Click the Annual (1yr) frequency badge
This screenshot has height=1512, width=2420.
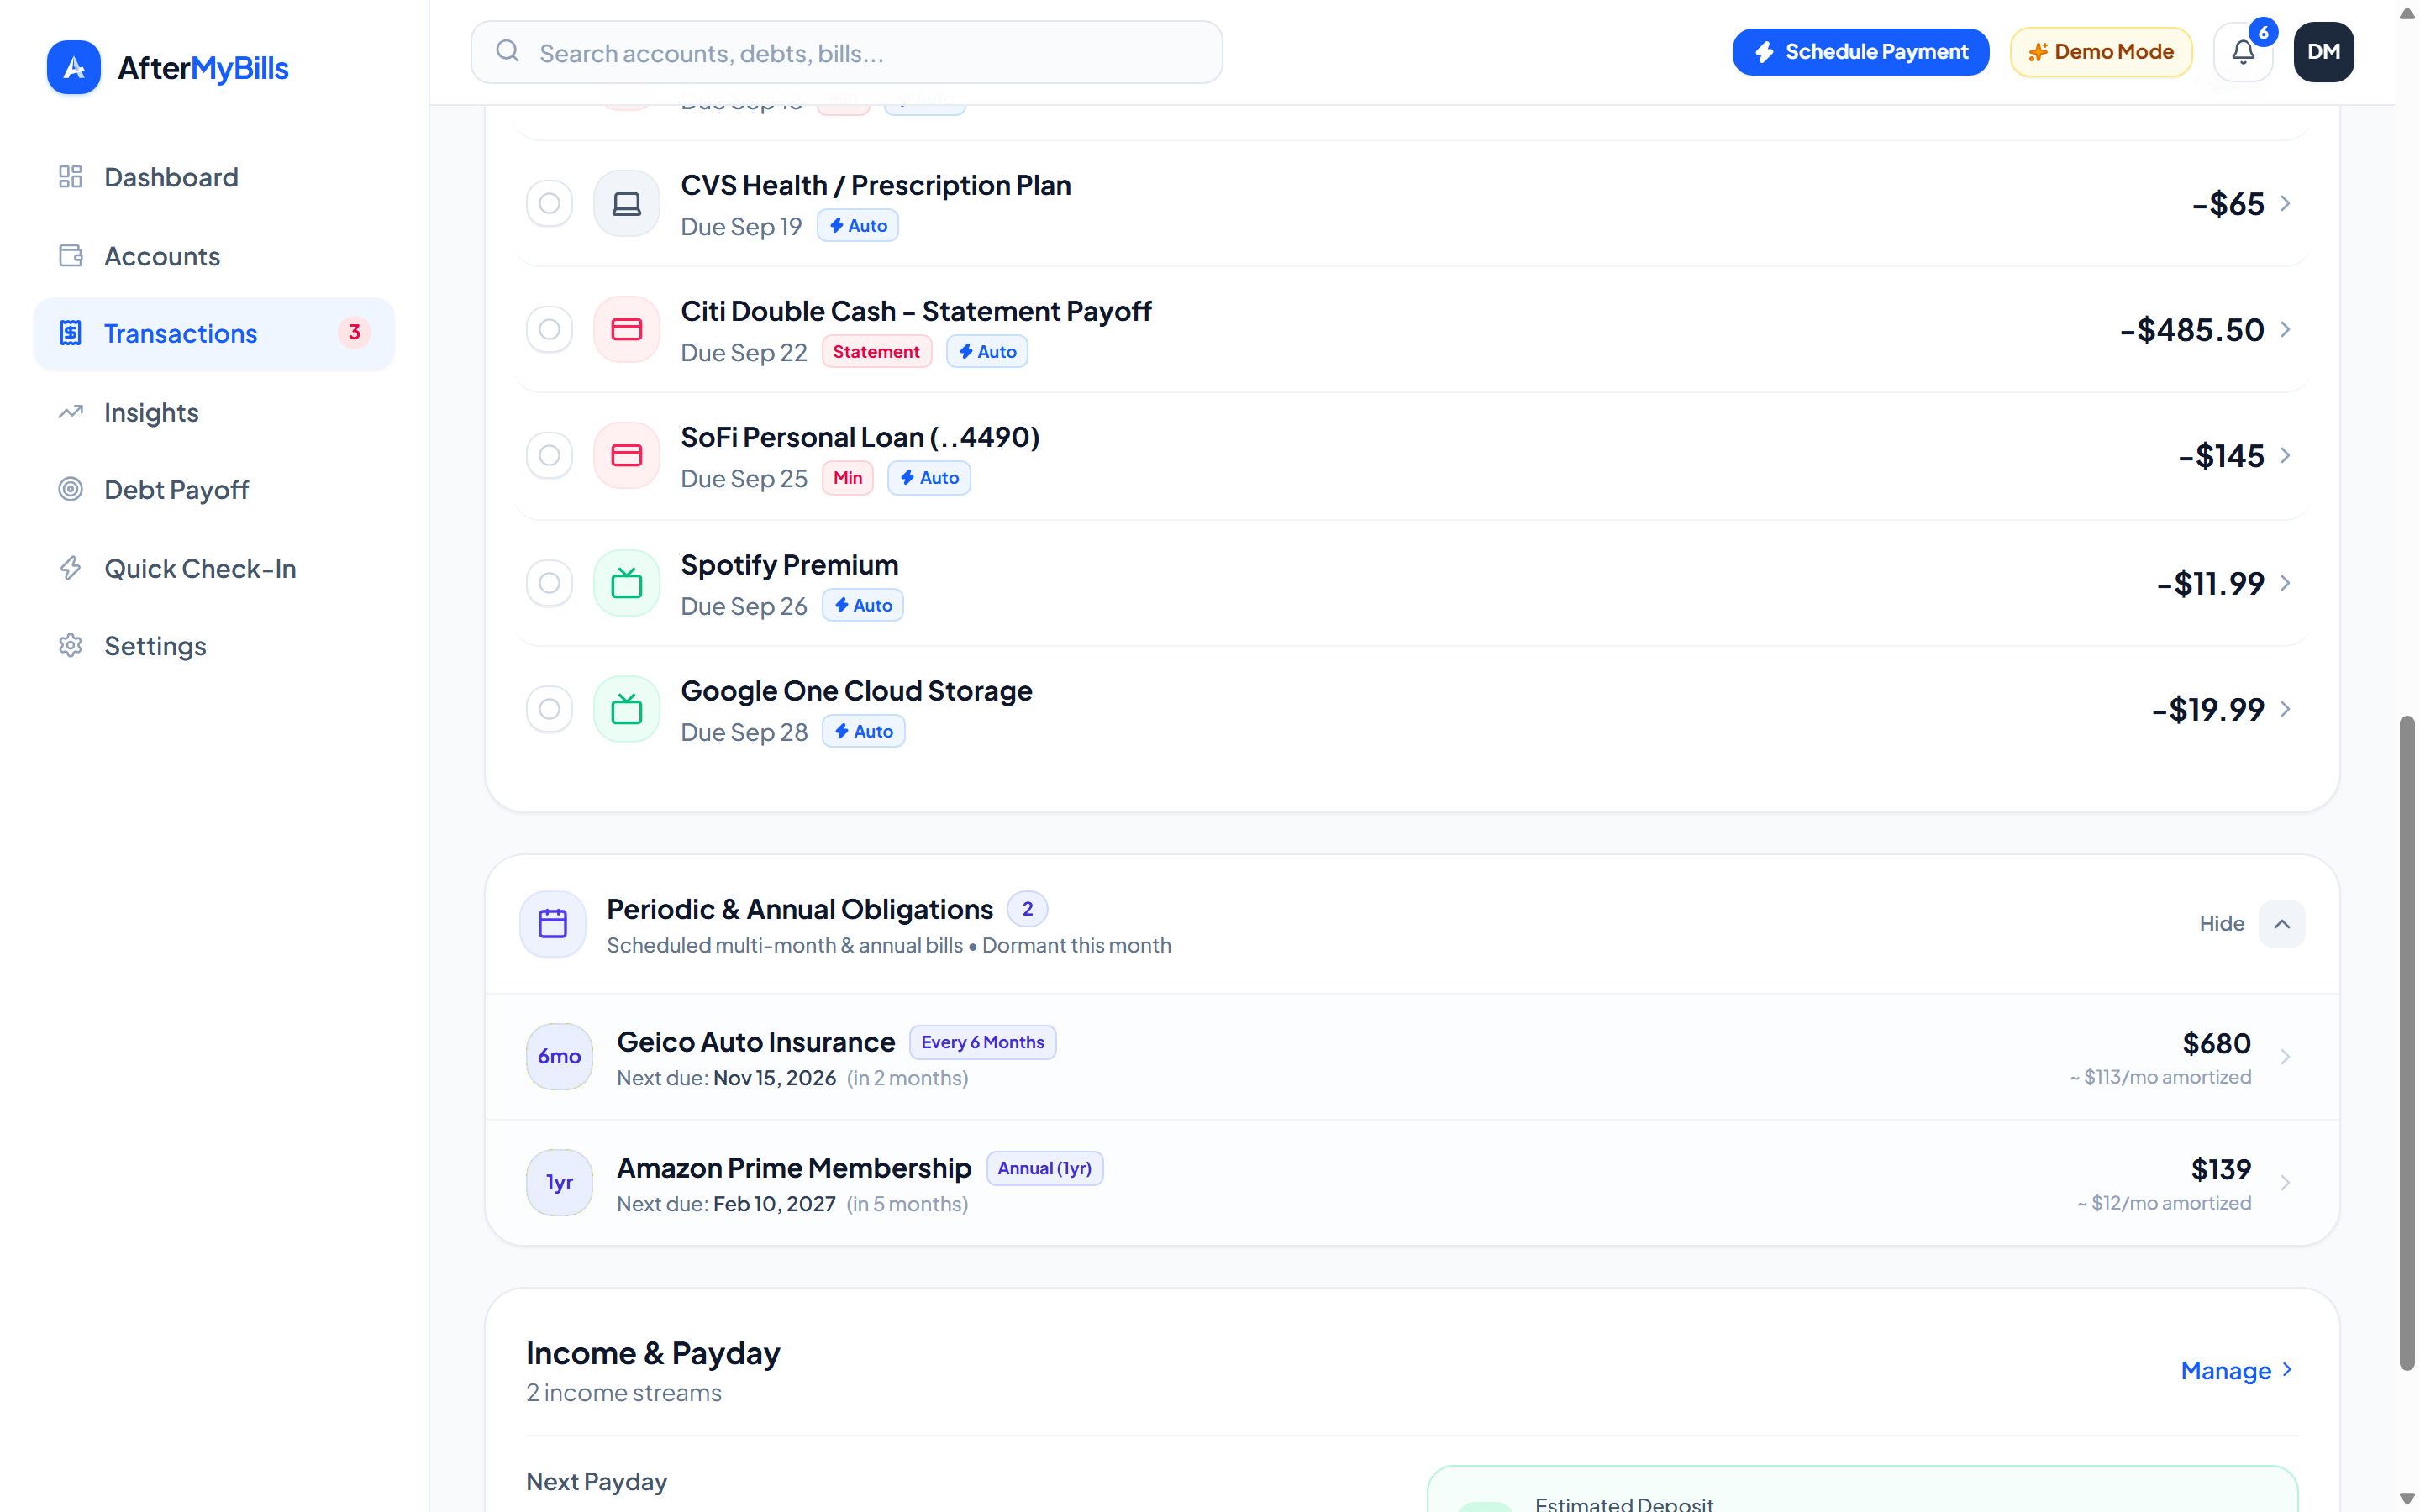pyautogui.click(x=1045, y=1168)
